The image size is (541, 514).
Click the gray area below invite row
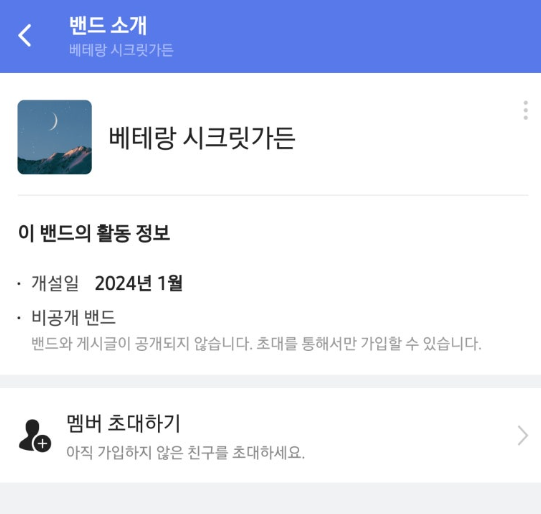pyautogui.click(x=270, y=498)
